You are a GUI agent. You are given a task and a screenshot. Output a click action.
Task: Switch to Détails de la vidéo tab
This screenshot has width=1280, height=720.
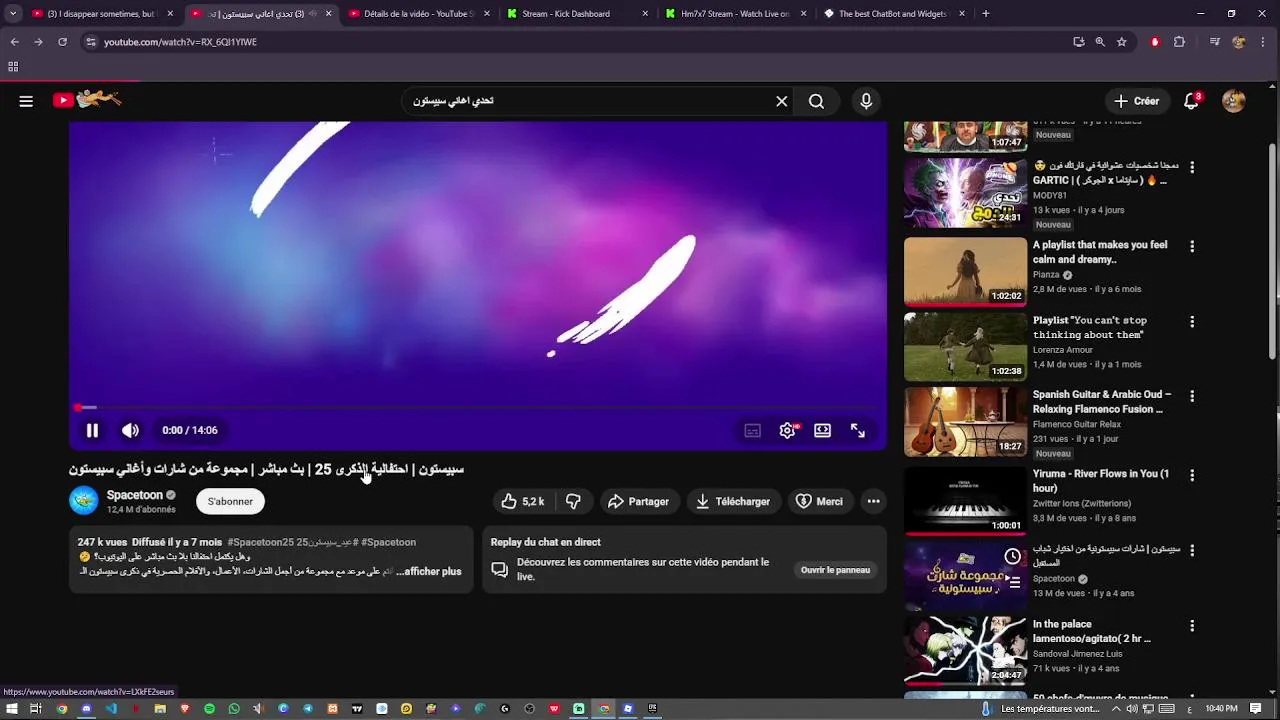[x=420, y=14]
